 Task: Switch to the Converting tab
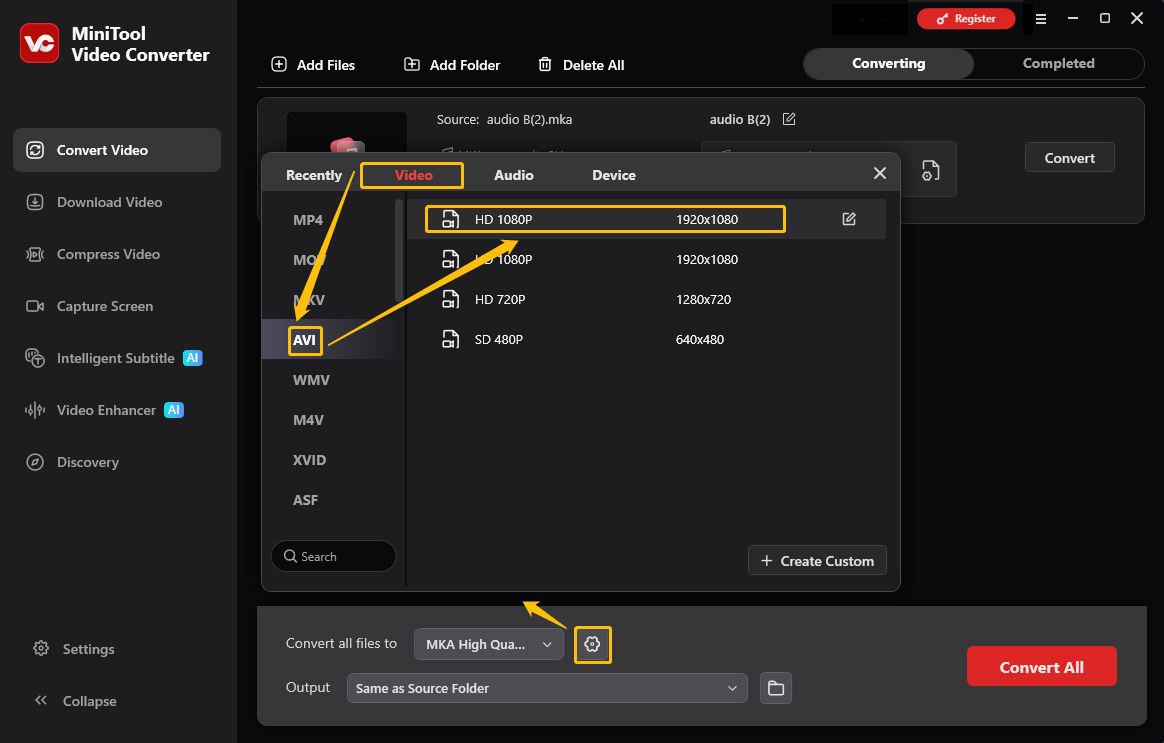click(x=889, y=64)
